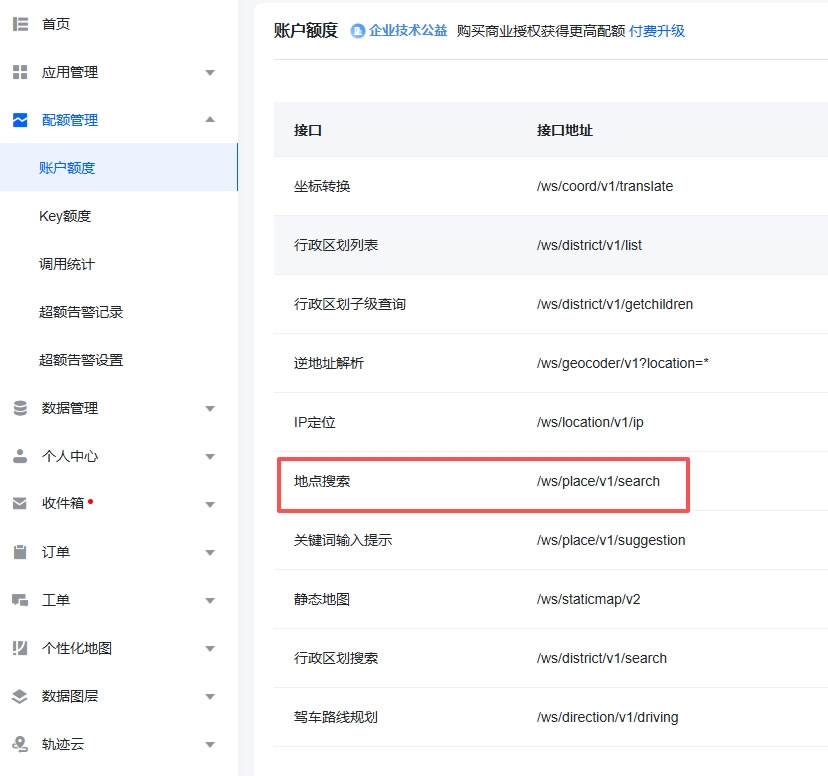This screenshot has height=781, width=828.
Task: Click the 订单 clipboard icon
Action: pos(20,552)
